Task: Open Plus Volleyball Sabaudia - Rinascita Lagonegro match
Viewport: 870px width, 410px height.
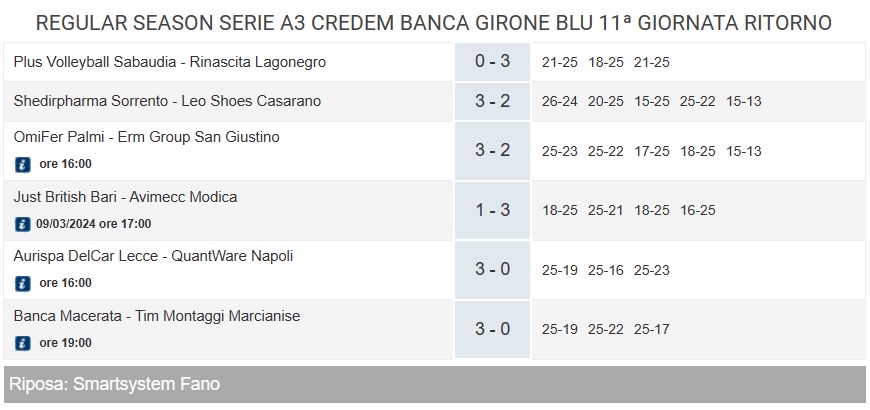Action: tap(170, 62)
